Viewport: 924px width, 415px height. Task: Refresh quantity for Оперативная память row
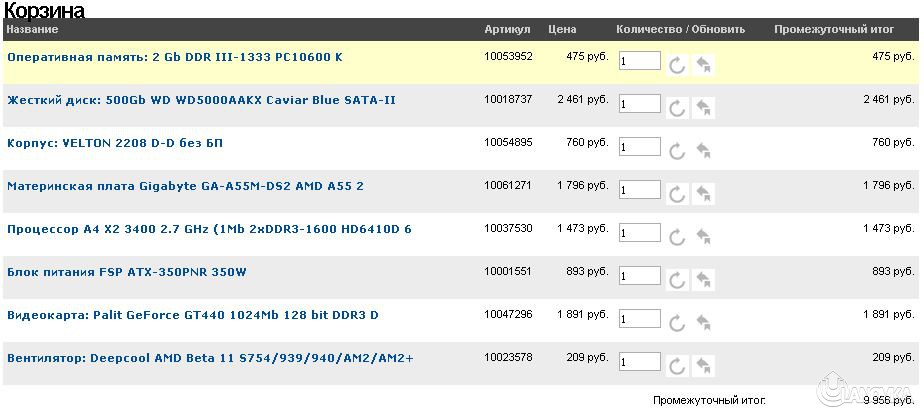pyautogui.click(x=677, y=65)
